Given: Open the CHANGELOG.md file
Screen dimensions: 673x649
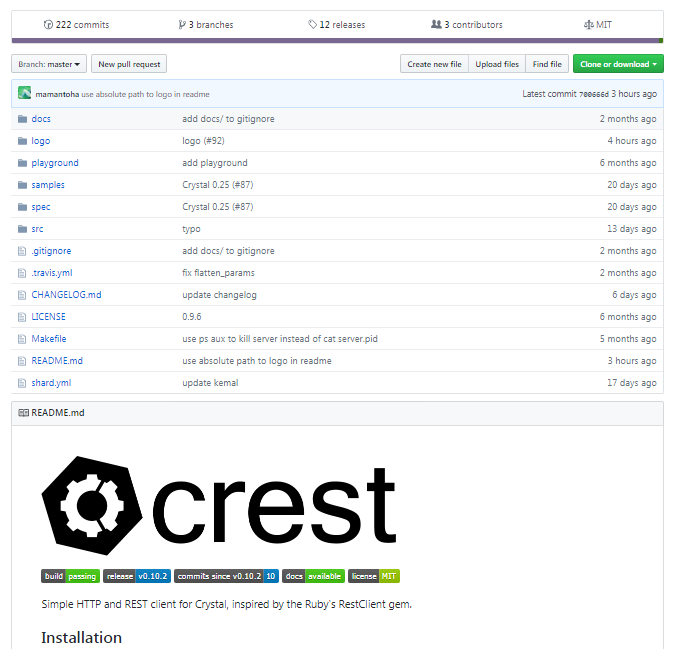Looking at the screenshot, I should (67, 295).
